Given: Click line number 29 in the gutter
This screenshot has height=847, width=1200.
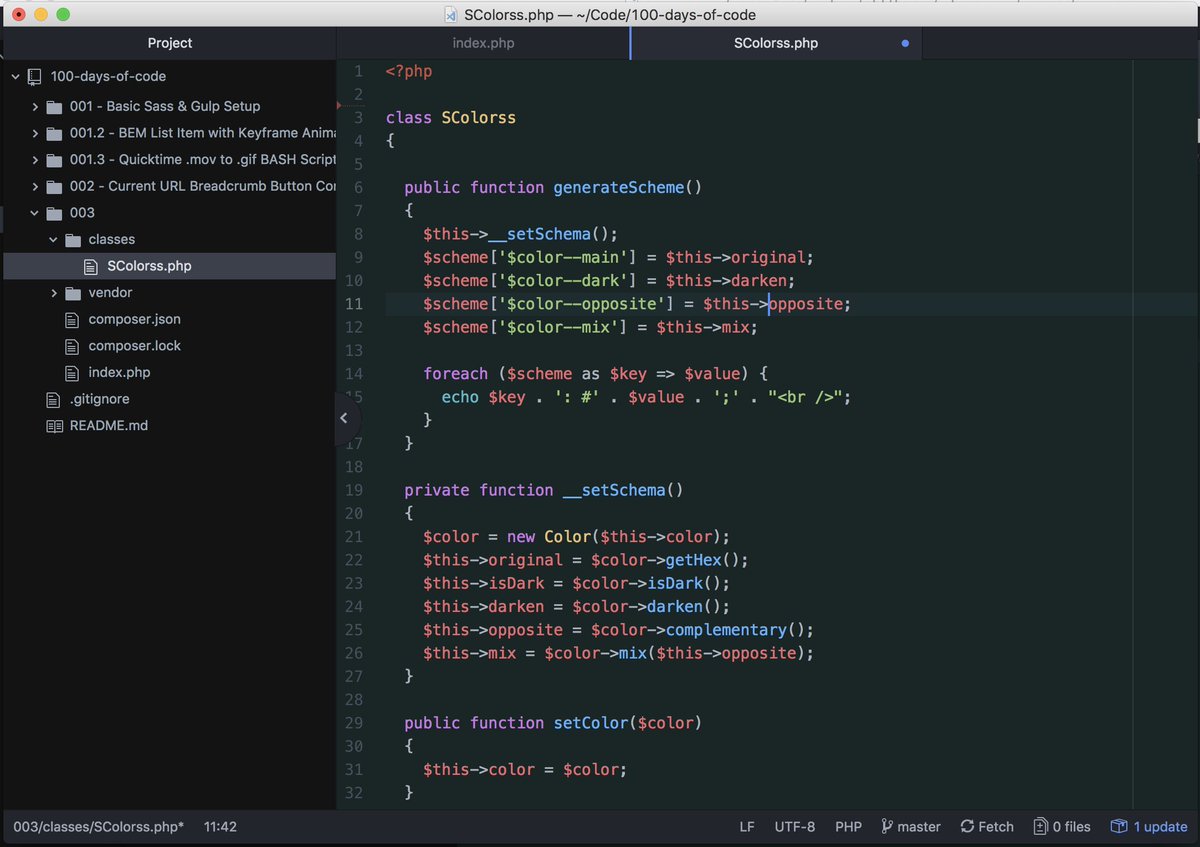Looking at the screenshot, I should pos(354,723).
